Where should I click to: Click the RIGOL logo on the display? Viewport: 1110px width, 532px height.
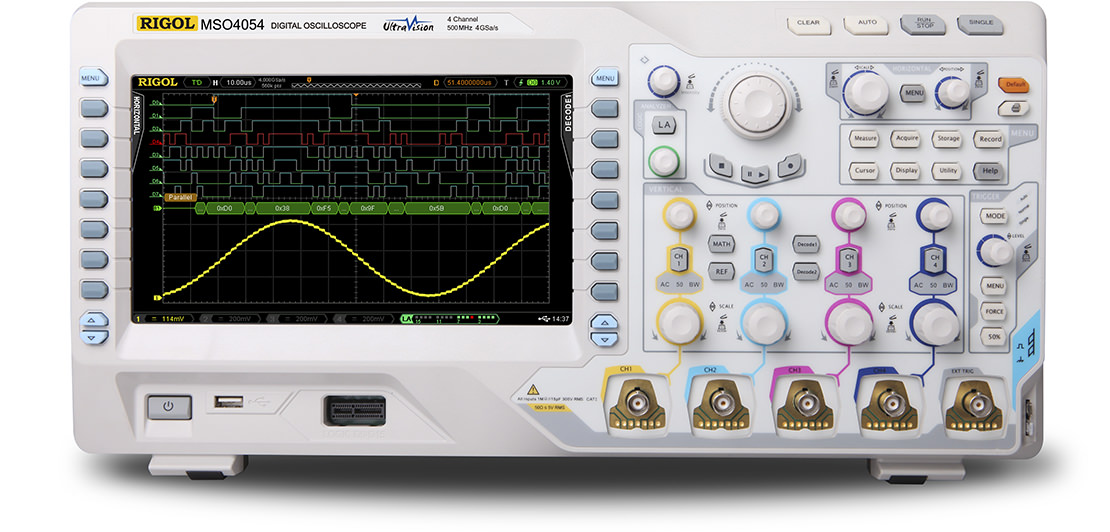pos(157,82)
